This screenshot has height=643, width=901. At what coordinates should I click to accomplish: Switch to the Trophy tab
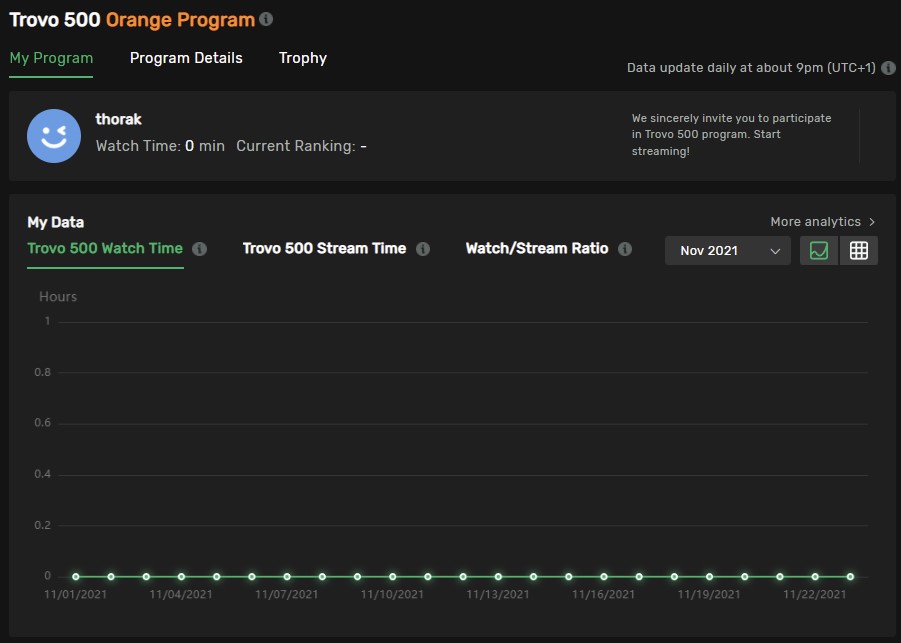click(x=303, y=58)
